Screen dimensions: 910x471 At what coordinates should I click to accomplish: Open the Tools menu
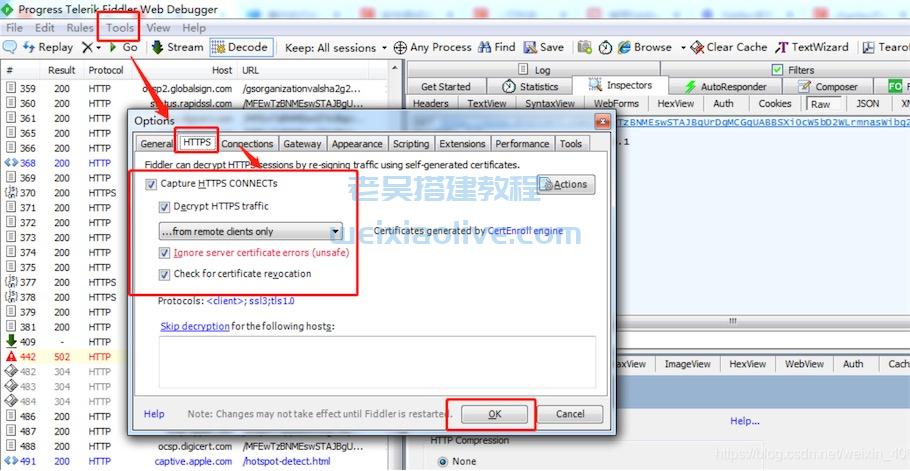[120, 28]
